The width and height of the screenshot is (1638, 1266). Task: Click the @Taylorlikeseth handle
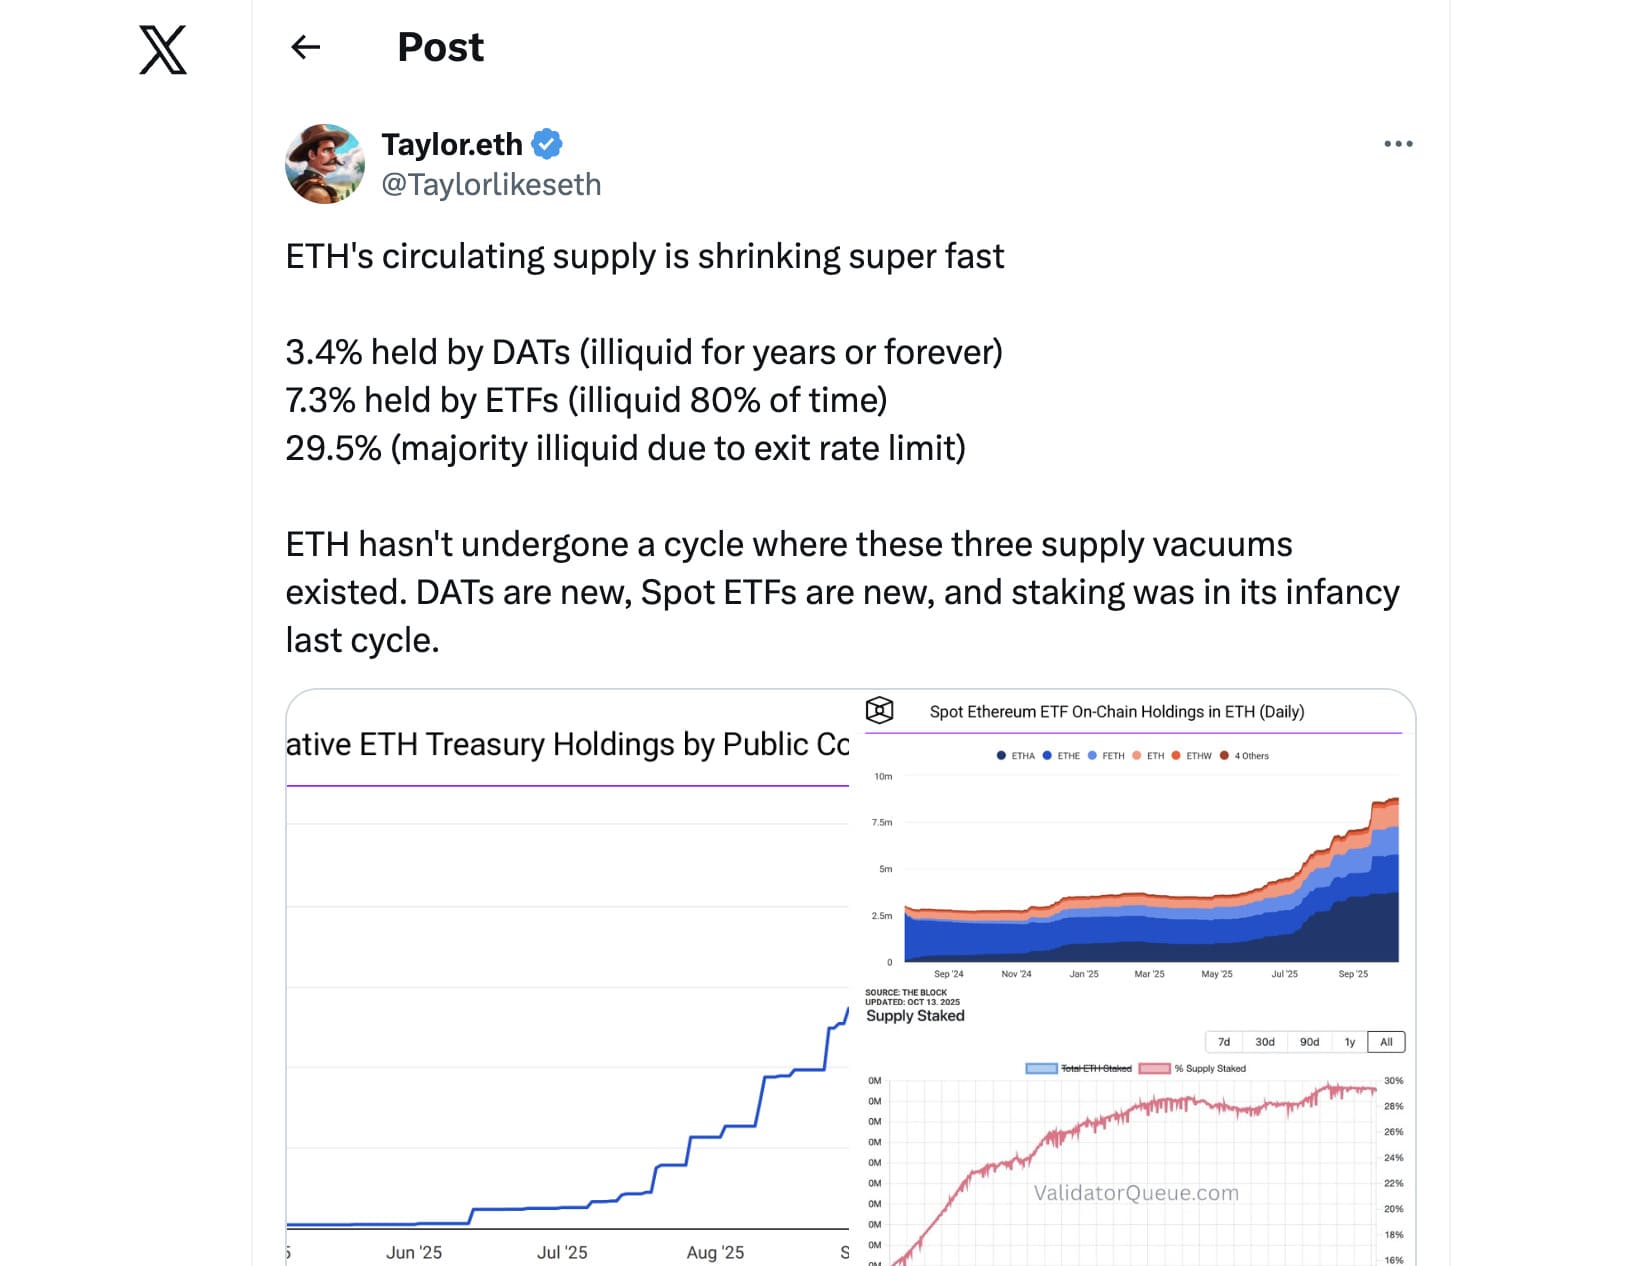point(491,185)
